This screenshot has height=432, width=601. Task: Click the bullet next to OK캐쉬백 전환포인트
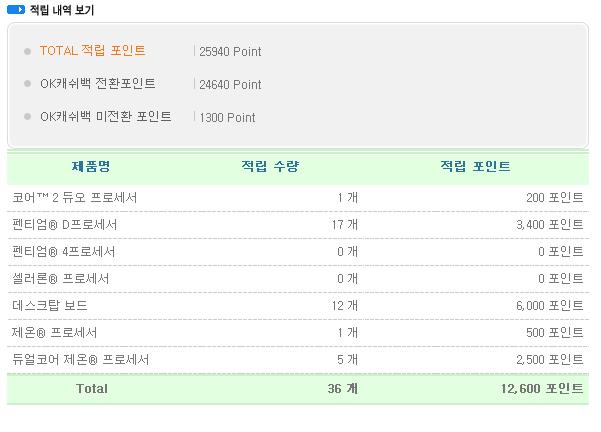click(x=27, y=83)
